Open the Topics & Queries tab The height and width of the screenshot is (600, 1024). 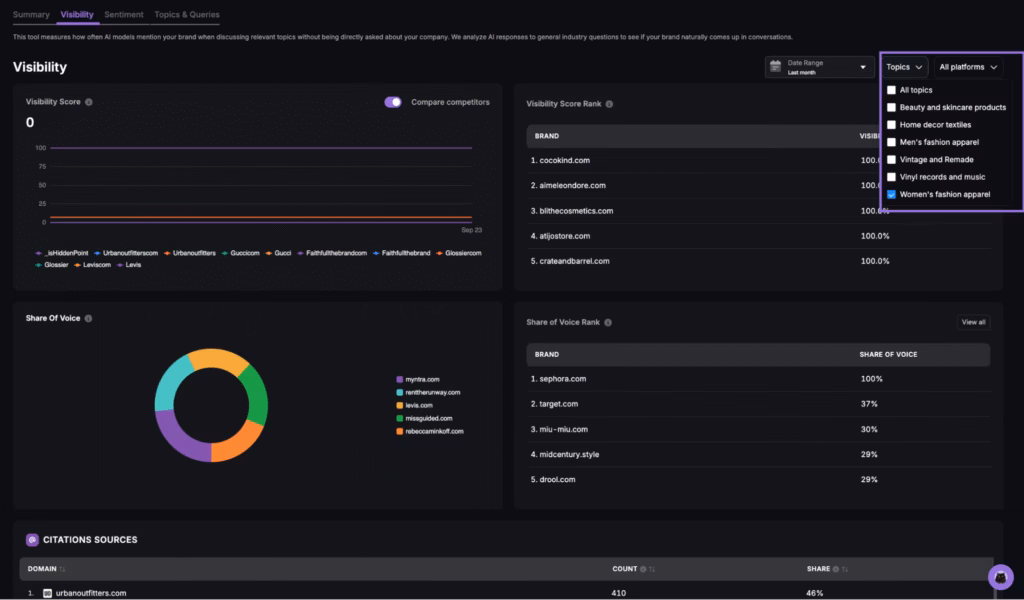[186, 15]
